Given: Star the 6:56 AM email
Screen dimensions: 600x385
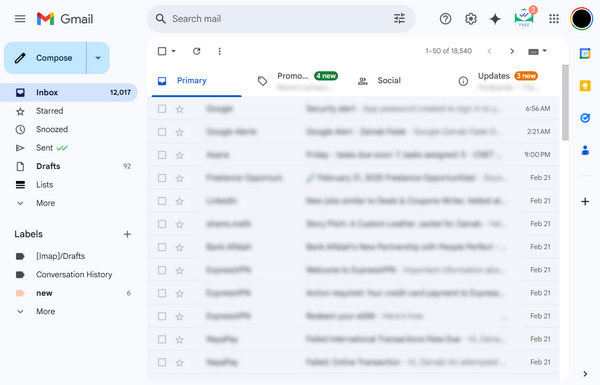Looking at the screenshot, I should [x=179, y=109].
